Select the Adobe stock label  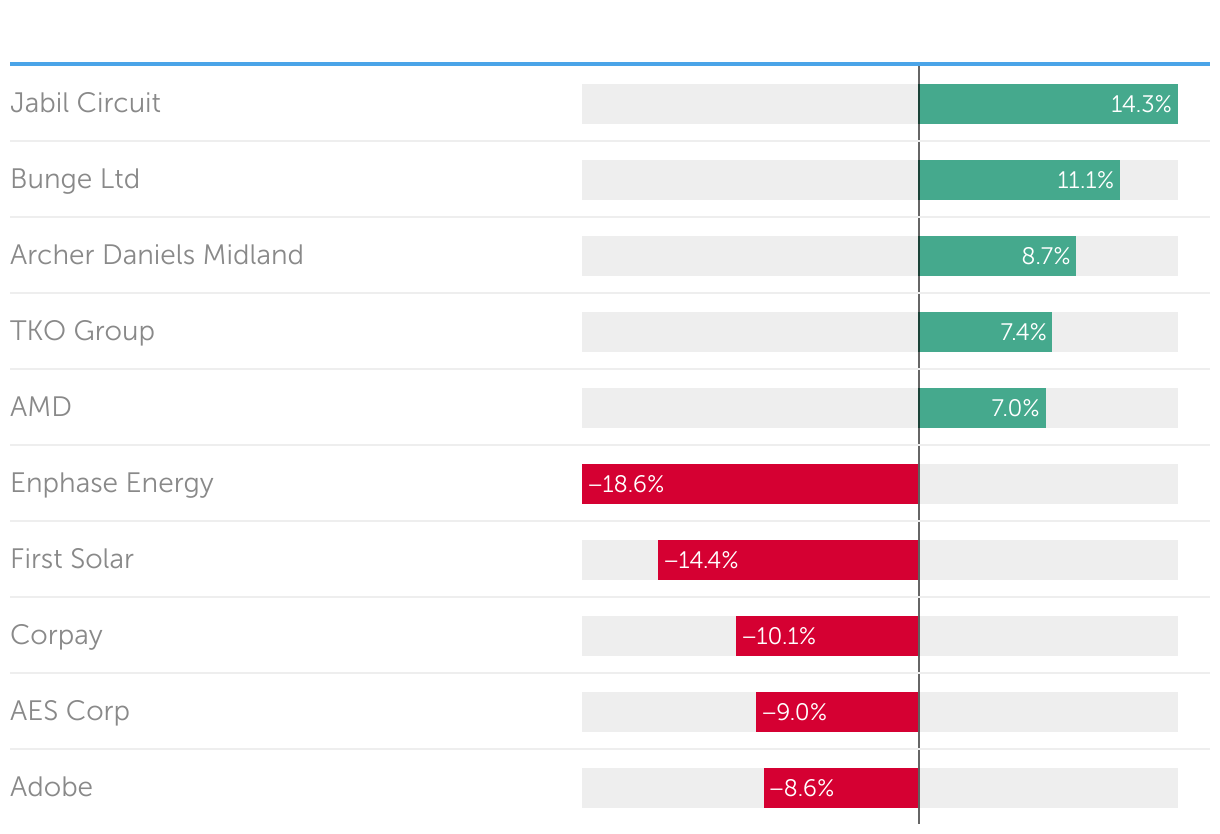[x=52, y=787]
